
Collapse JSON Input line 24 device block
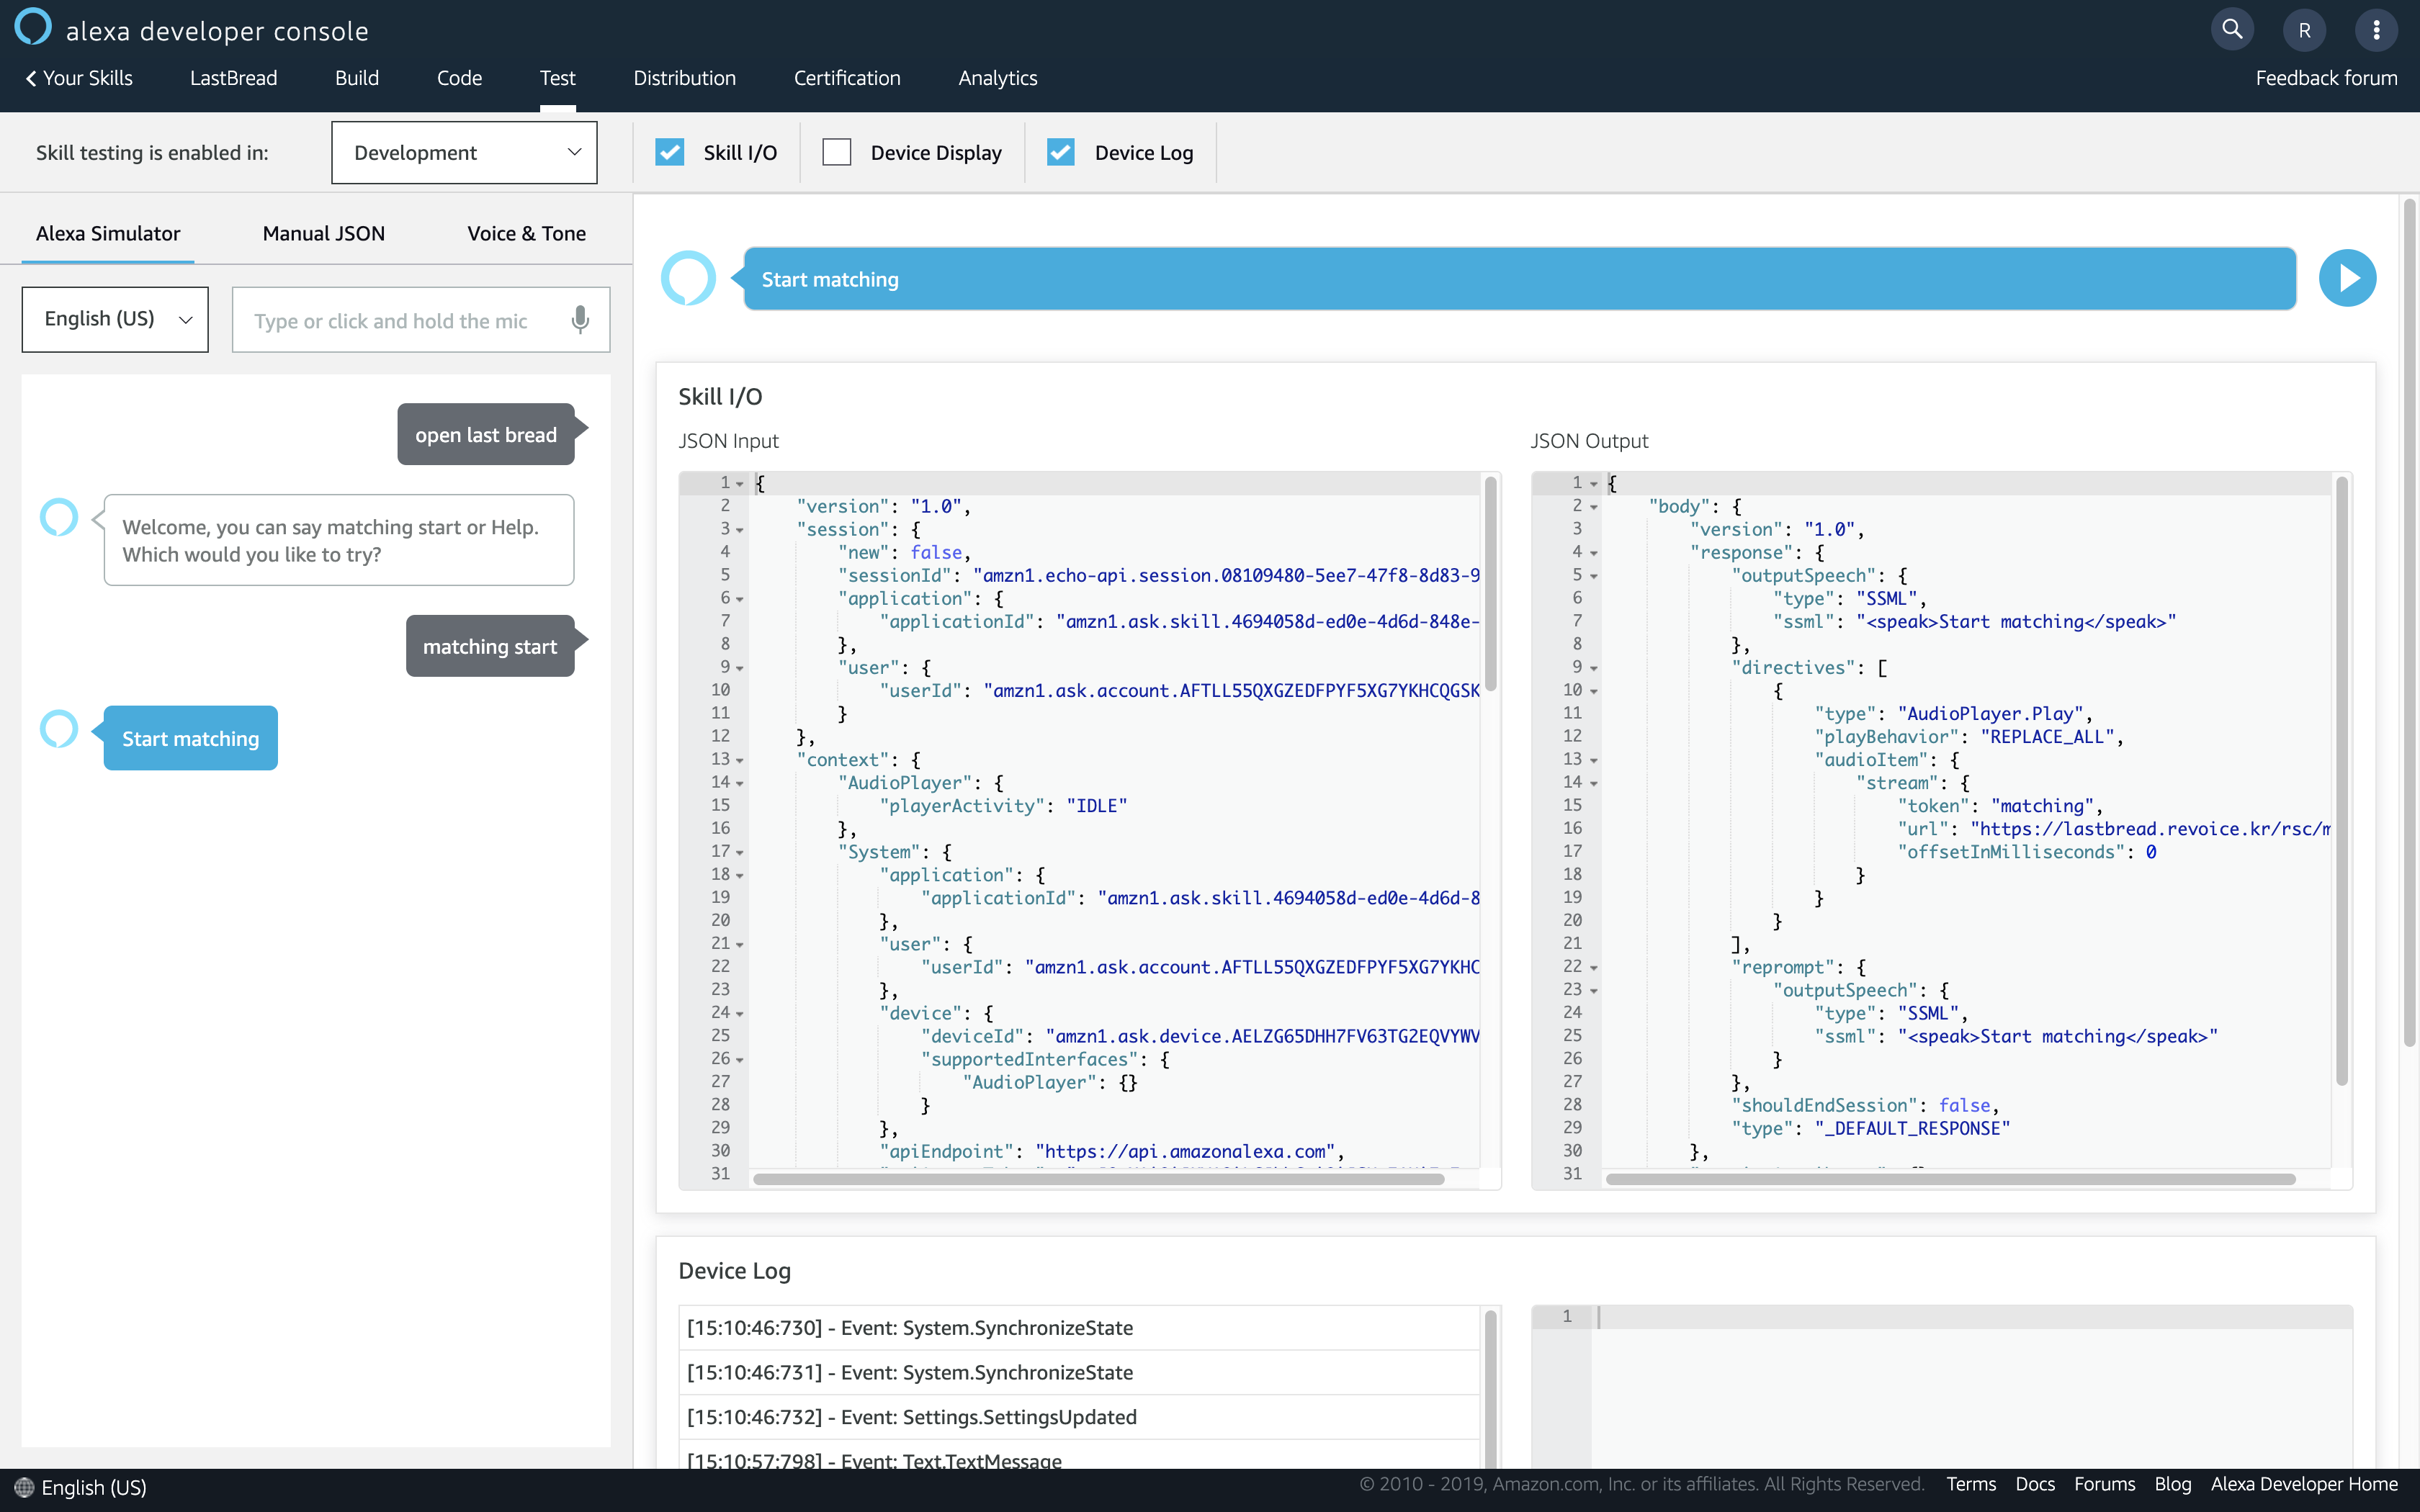coord(740,1014)
